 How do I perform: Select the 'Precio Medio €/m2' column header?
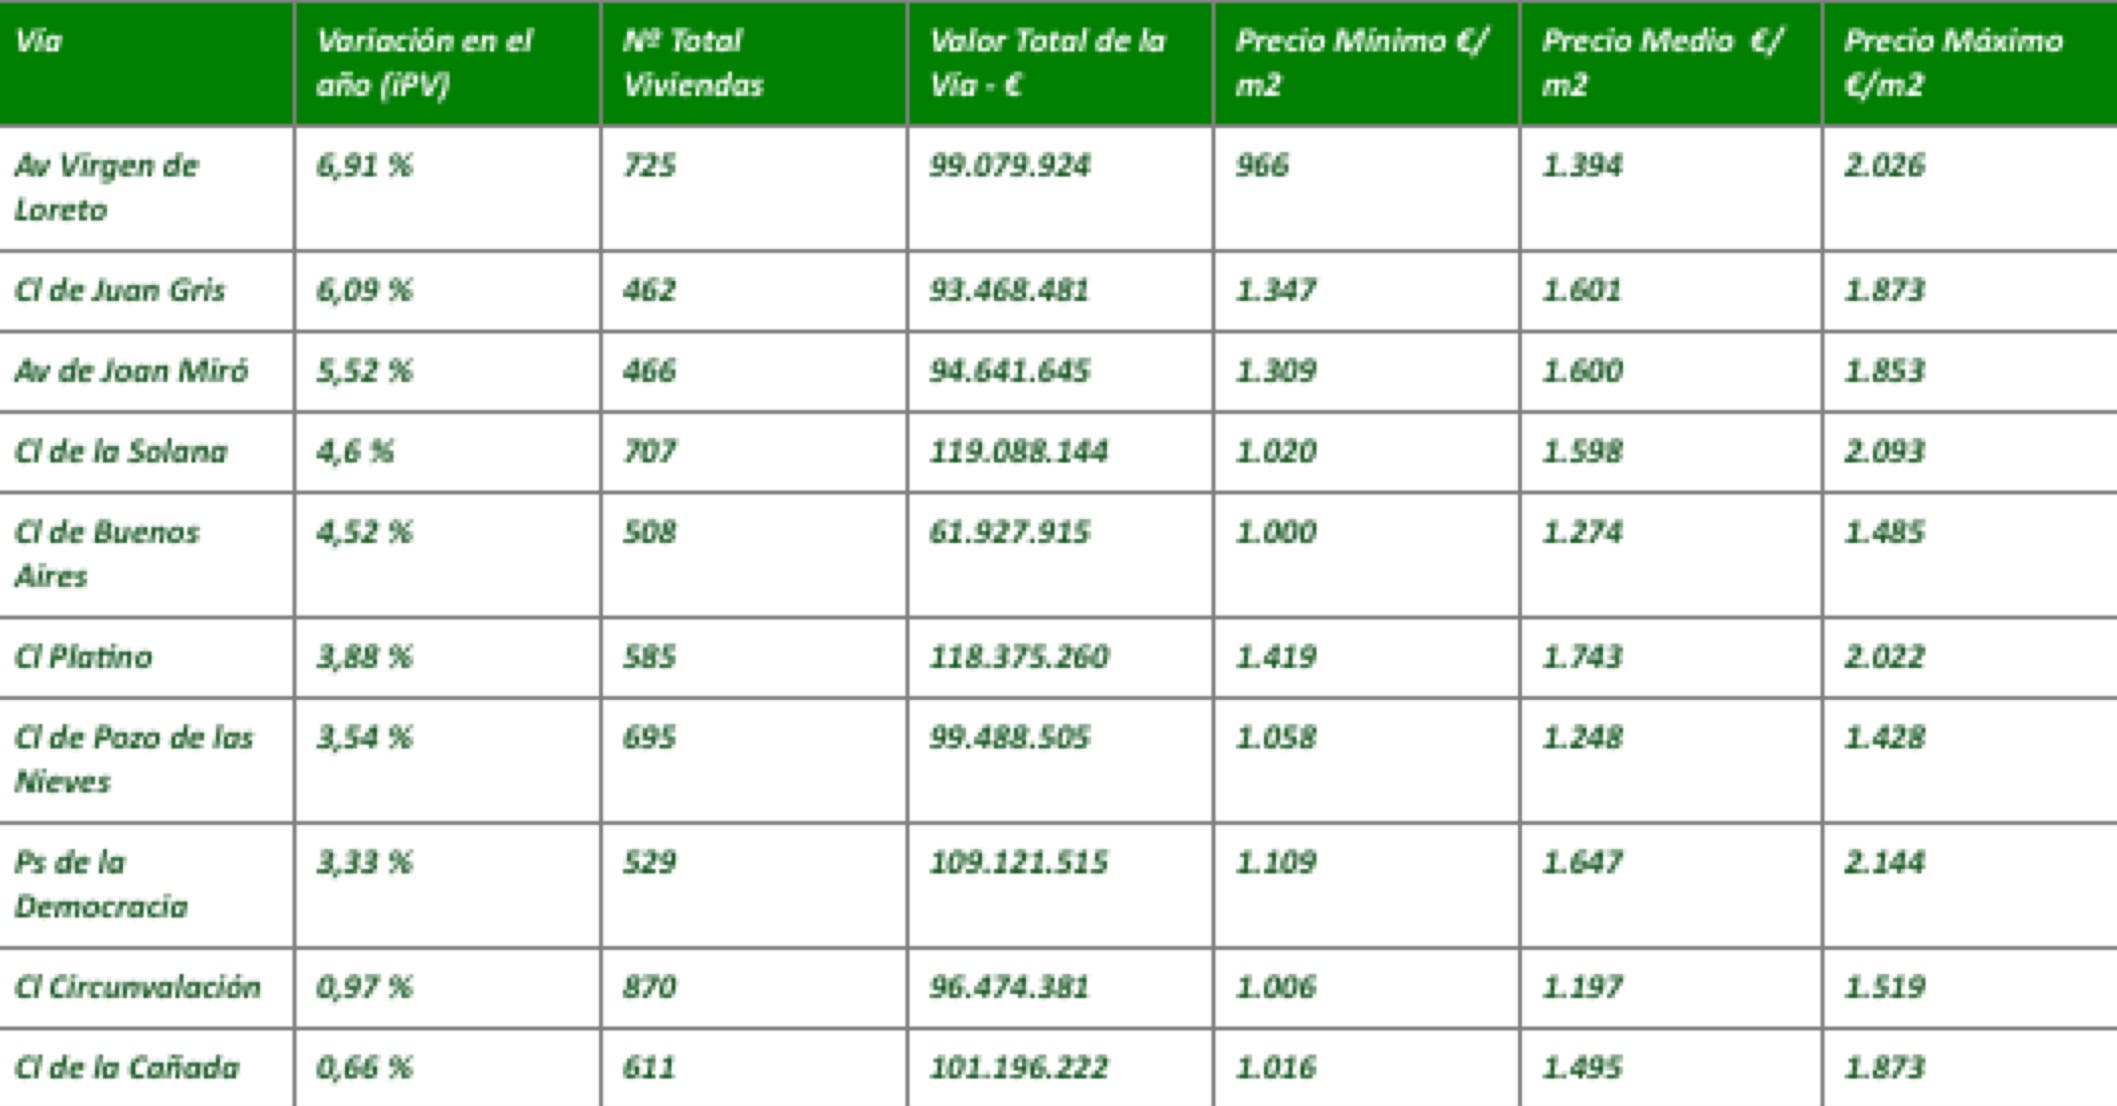point(1661,63)
